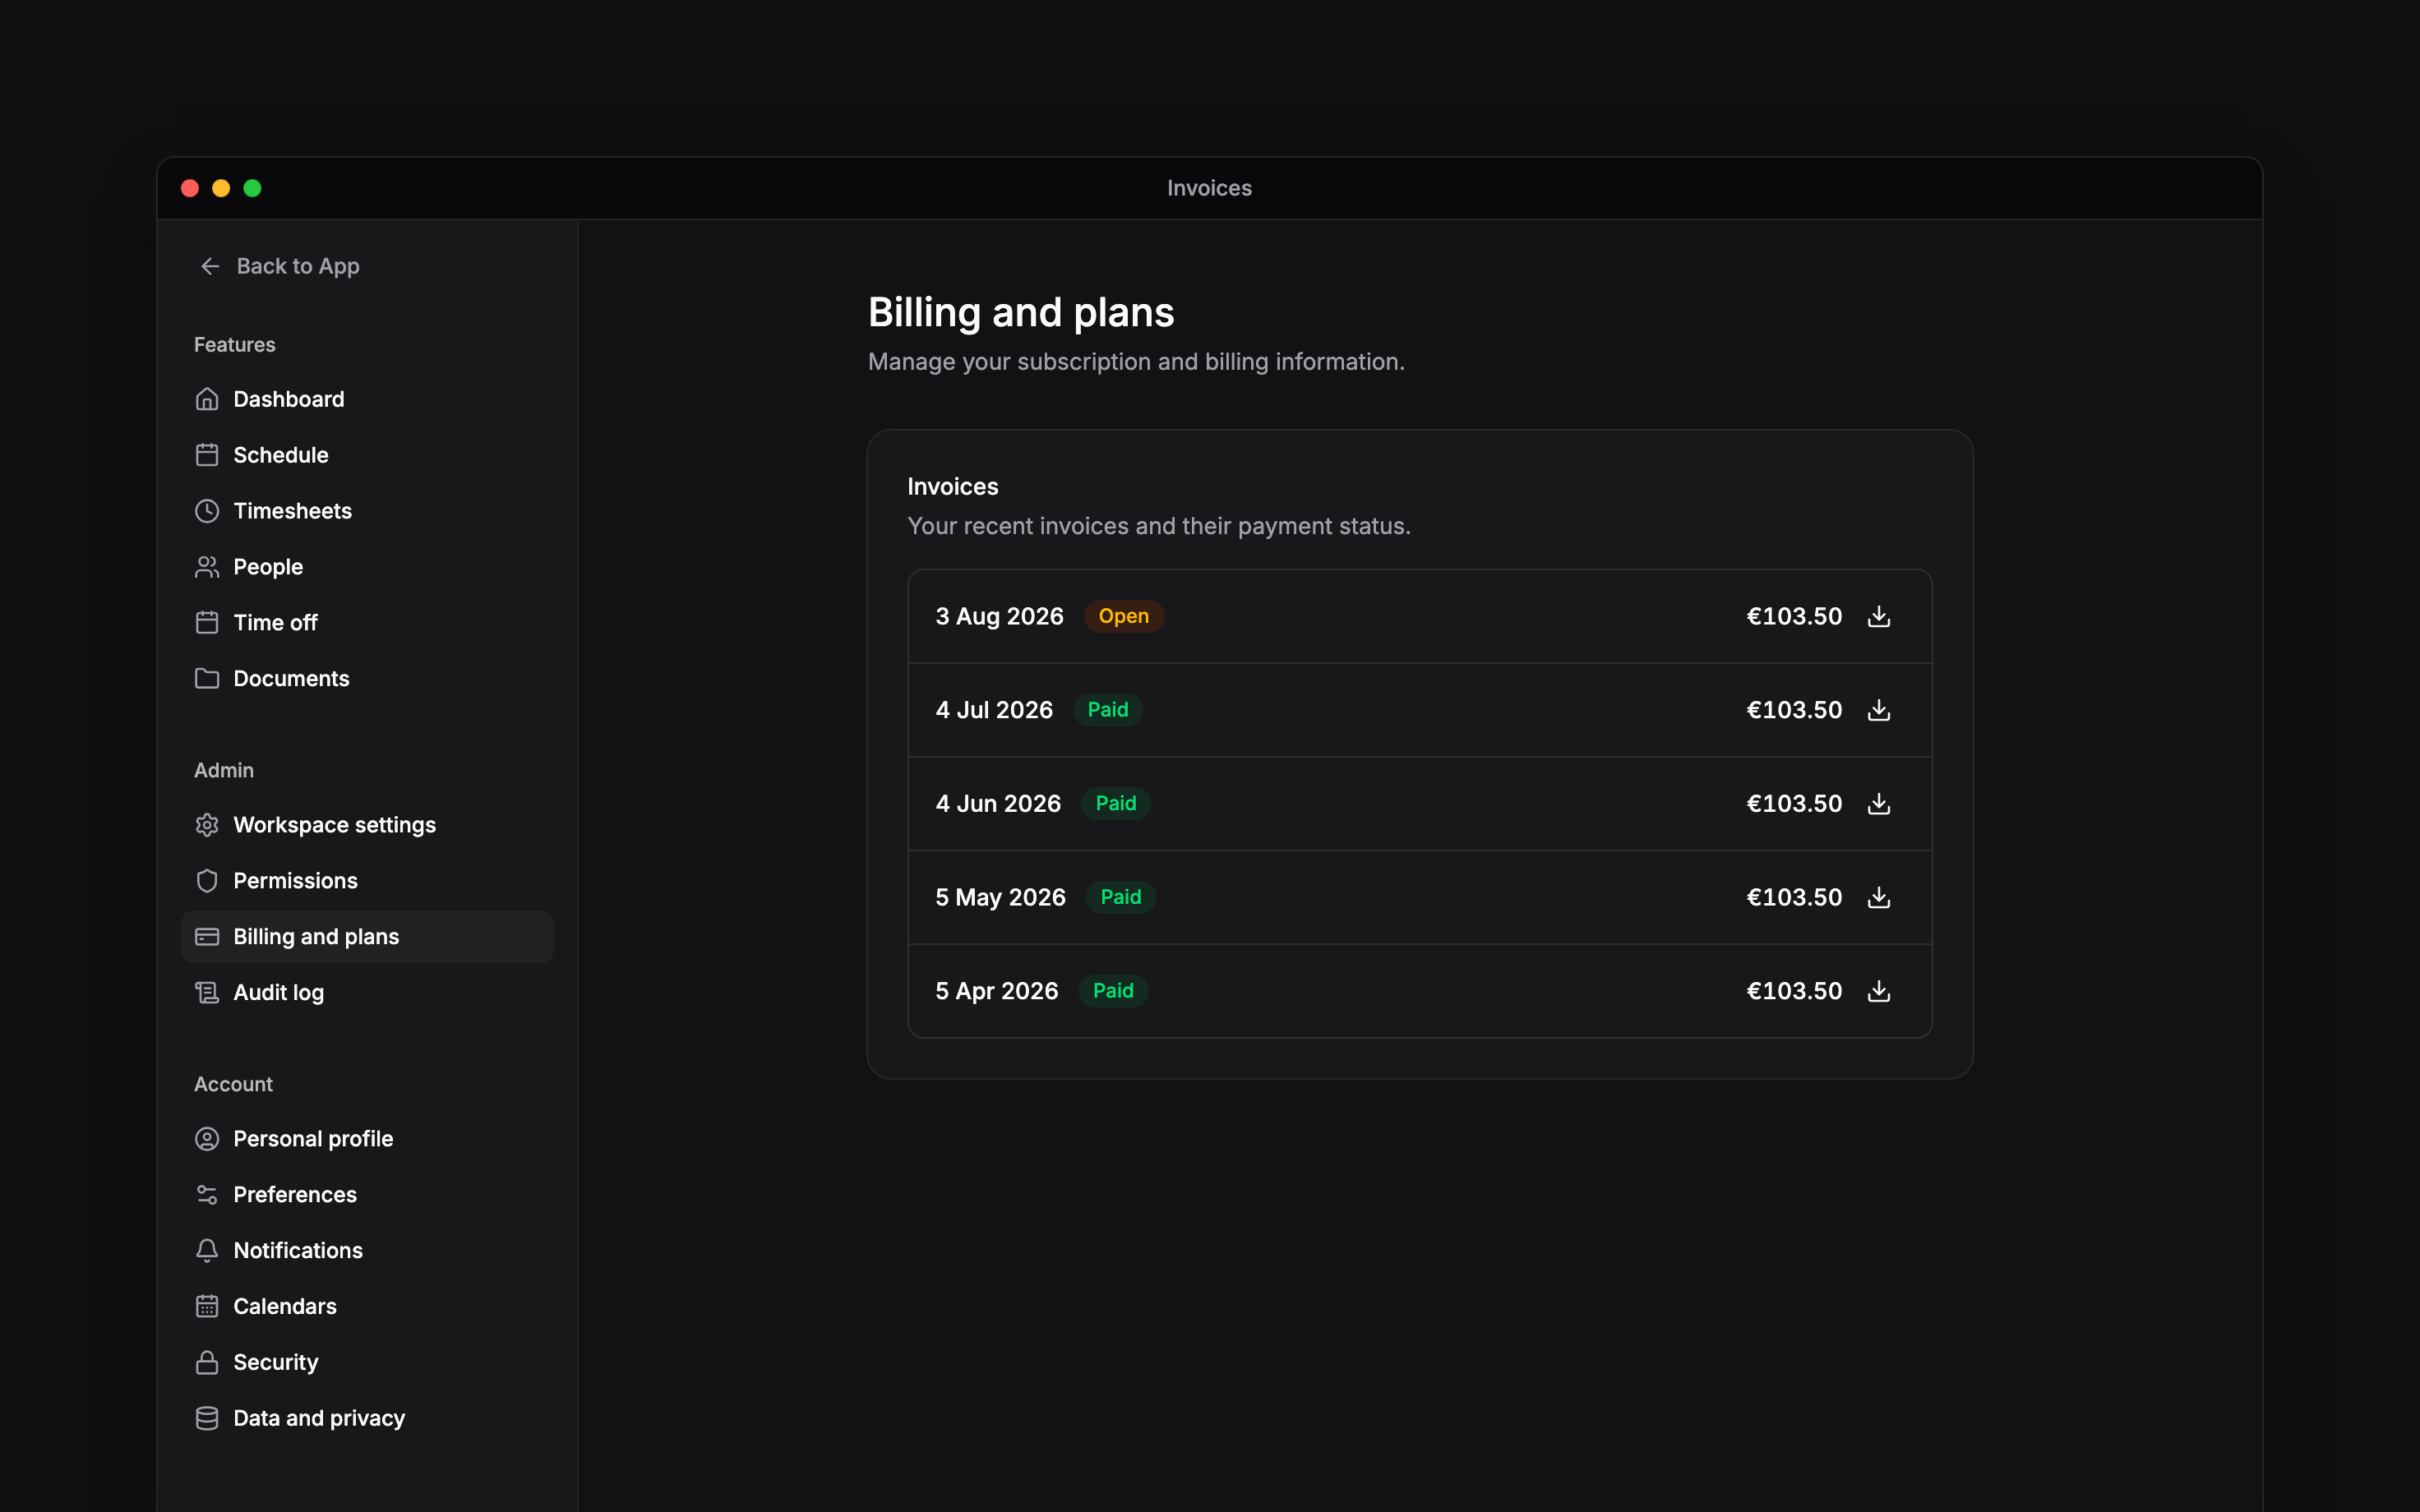Close the window with red button
Screen dimensions: 2420x1512
click(190, 188)
